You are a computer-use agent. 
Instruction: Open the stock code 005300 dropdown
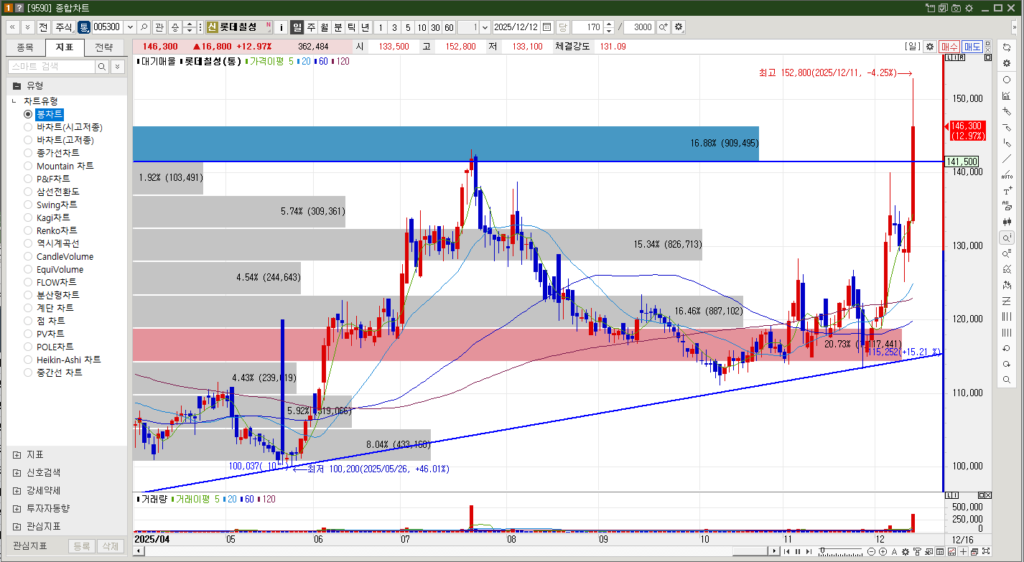130,26
